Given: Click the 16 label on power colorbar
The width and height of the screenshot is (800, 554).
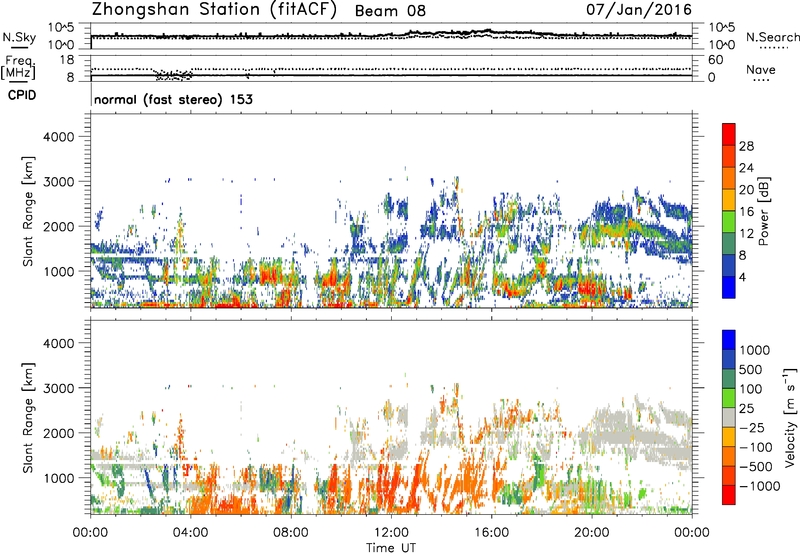Looking at the screenshot, I should pos(746,212).
